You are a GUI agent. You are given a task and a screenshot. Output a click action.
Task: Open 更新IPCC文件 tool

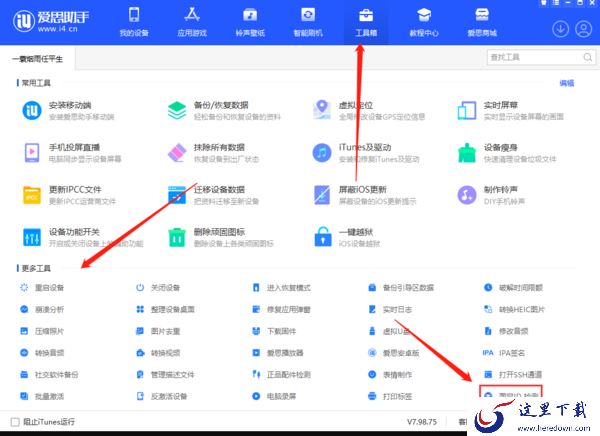tap(69, 195)
